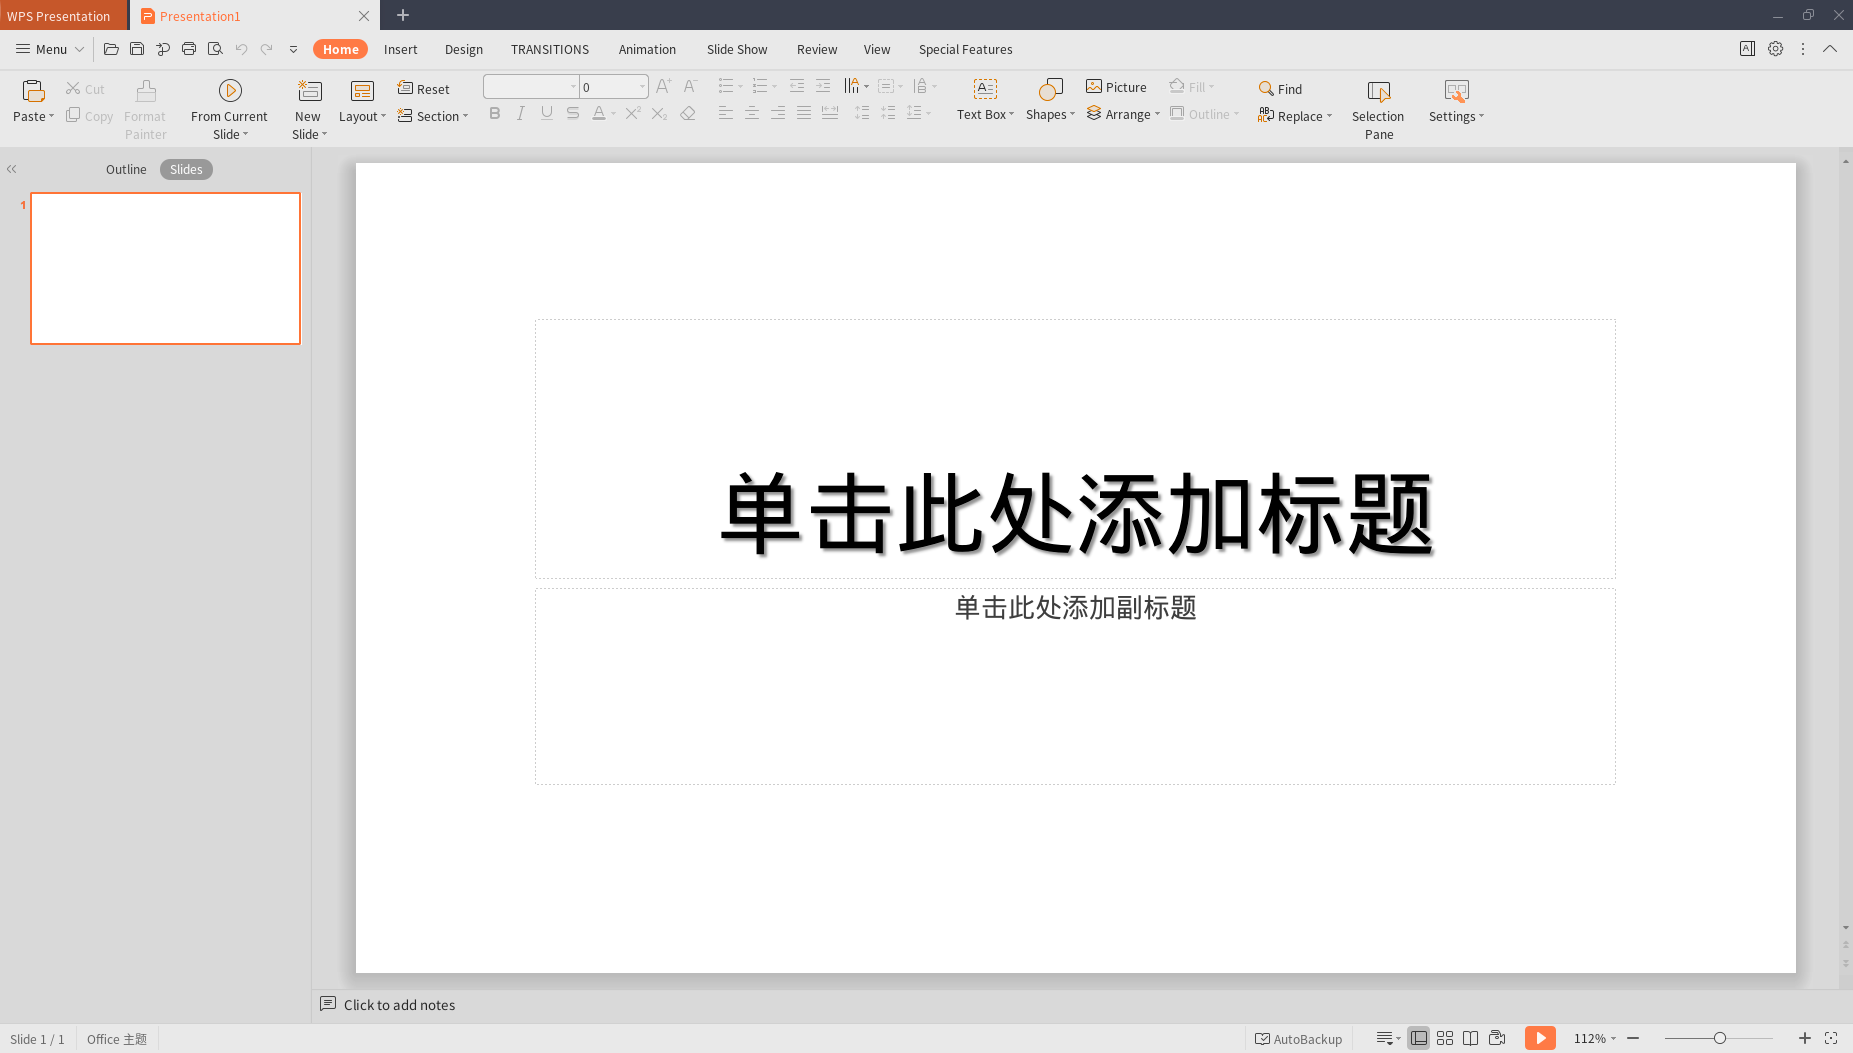This screenshot has height=1053, width=1853.
Task: Click the New Slide icon
Action: (309, 91)
